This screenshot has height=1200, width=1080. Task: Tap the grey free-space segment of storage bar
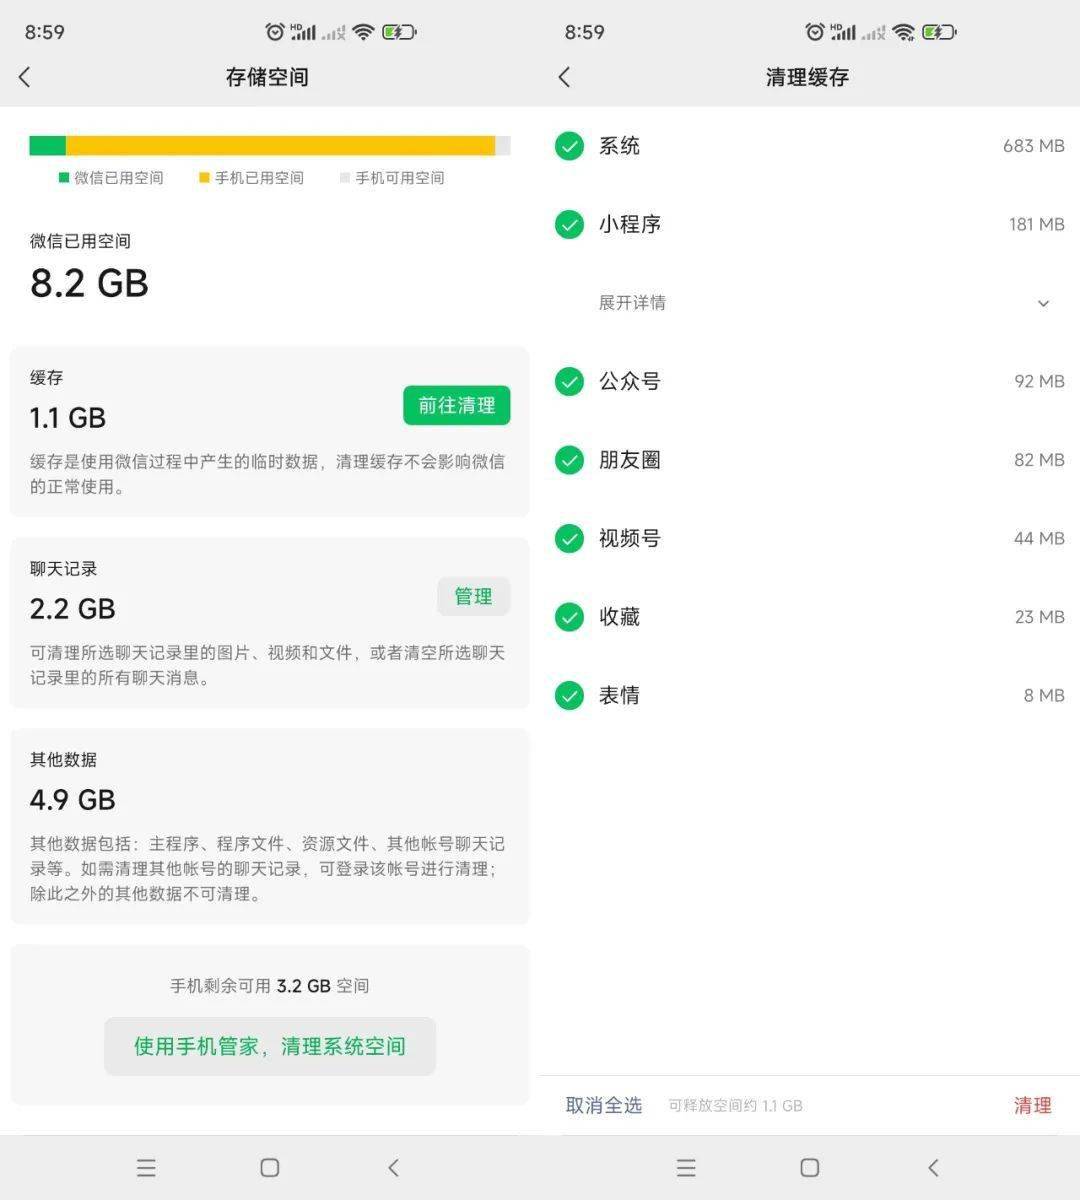(503, 146)
